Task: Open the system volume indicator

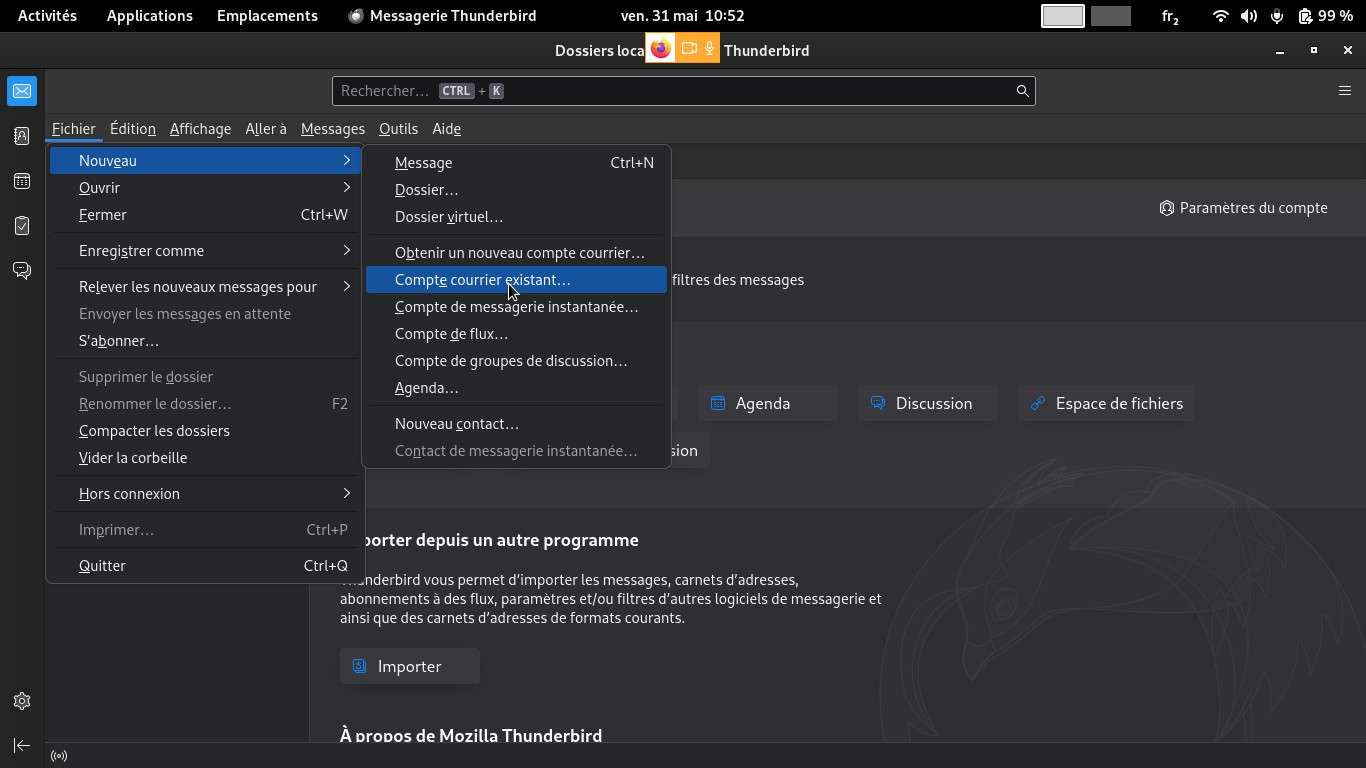Action: pos(1248,16)
